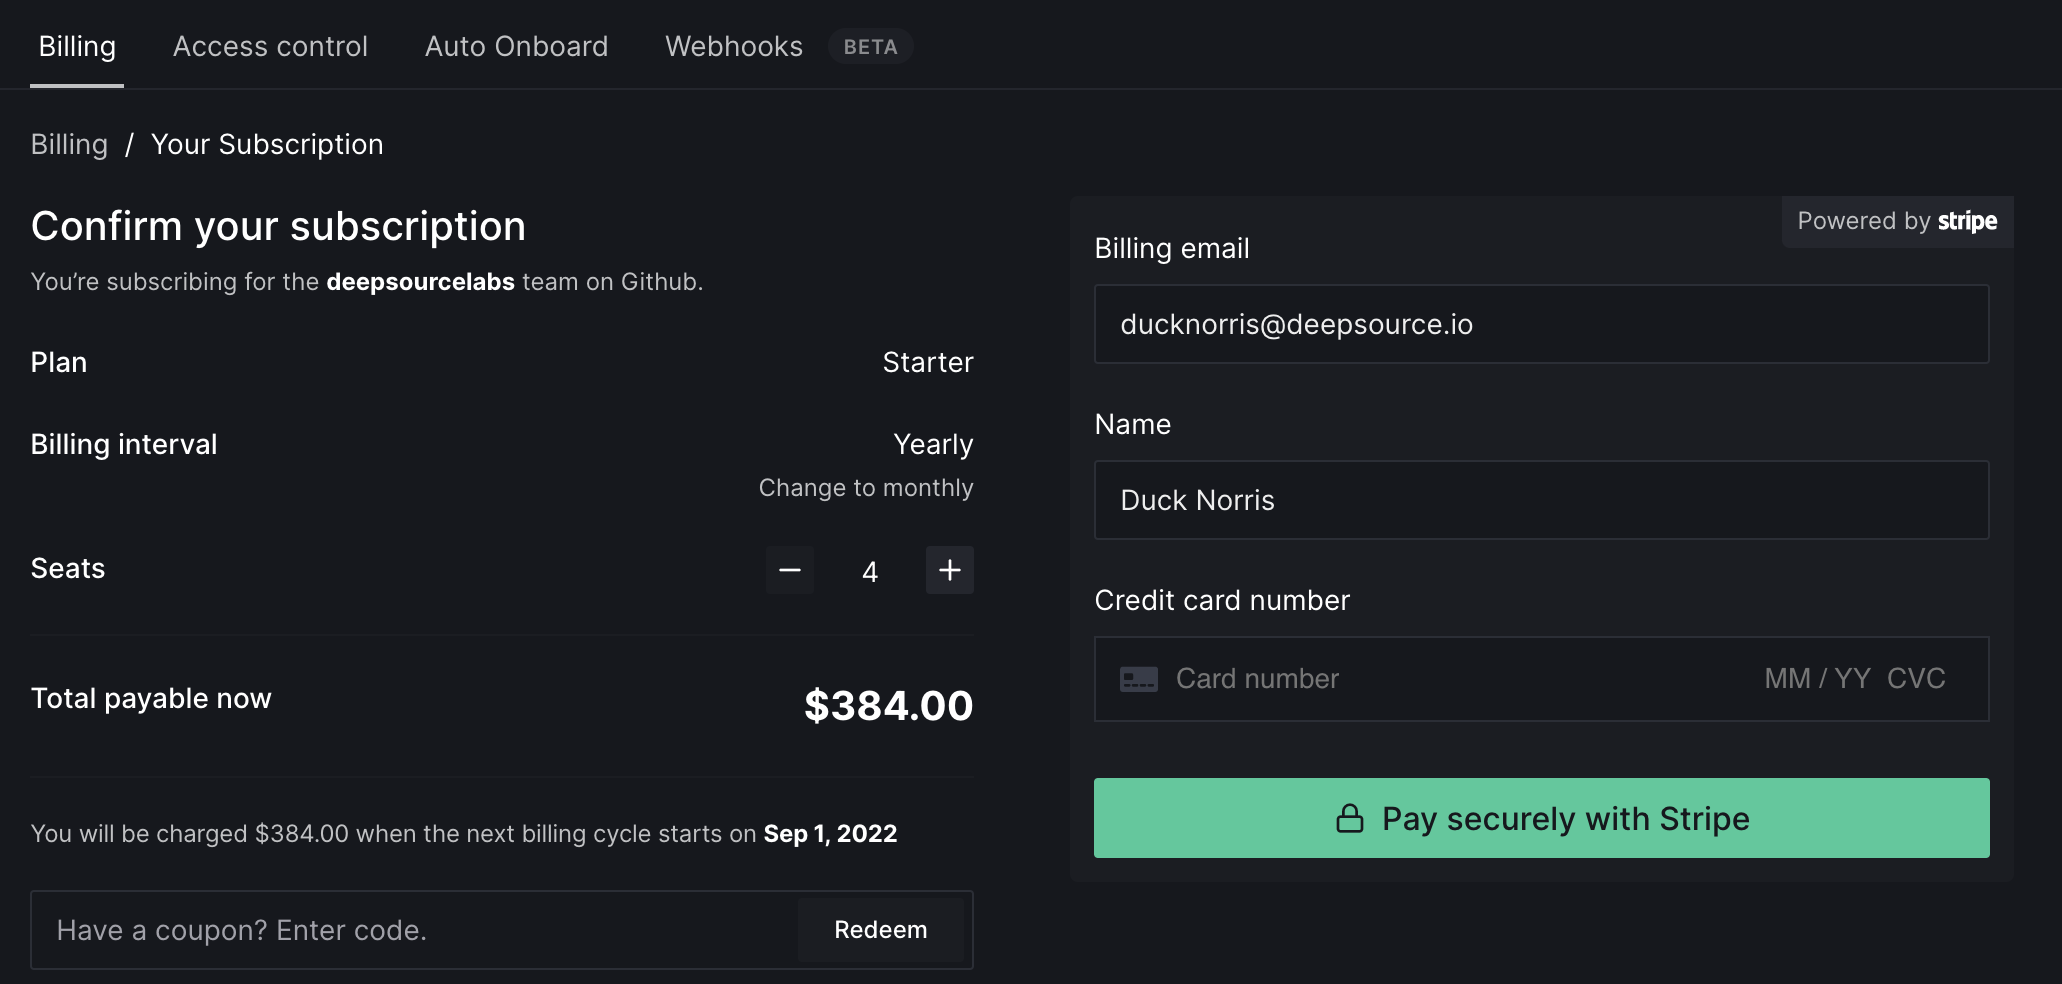
Task: Click the lock icon on the payment button
Action: click(x=1351, y=818)
